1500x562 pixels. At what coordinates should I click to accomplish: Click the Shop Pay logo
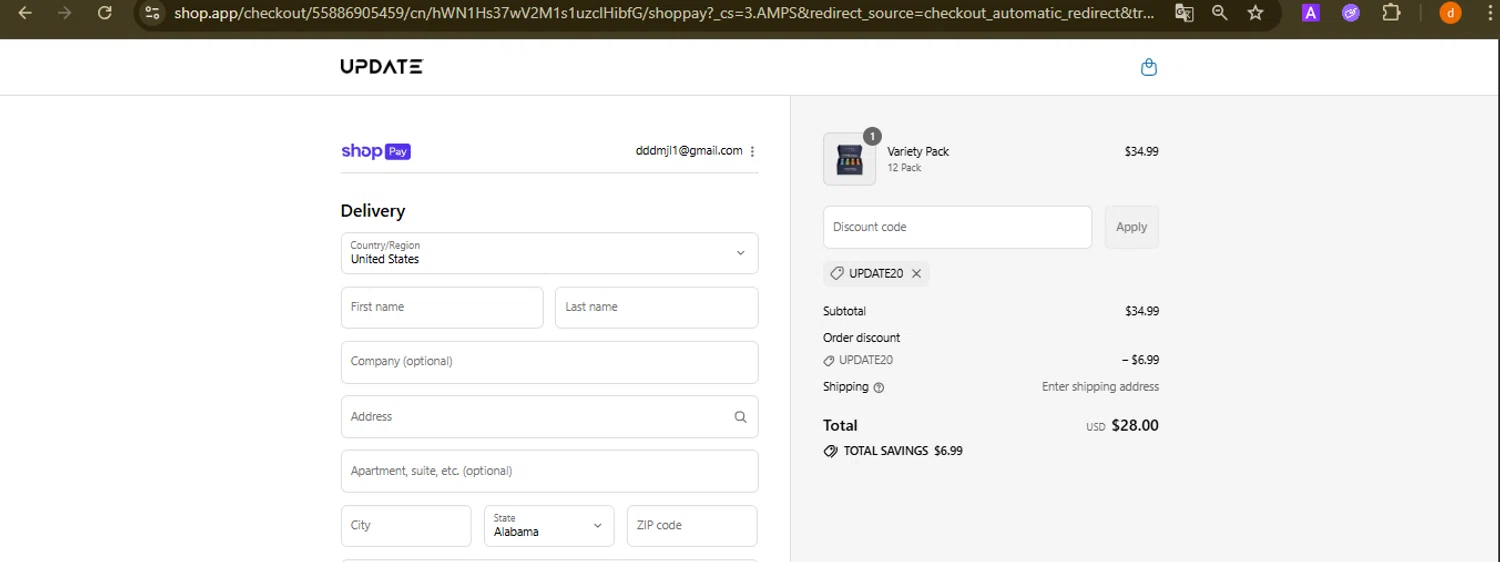pos(376,151)
